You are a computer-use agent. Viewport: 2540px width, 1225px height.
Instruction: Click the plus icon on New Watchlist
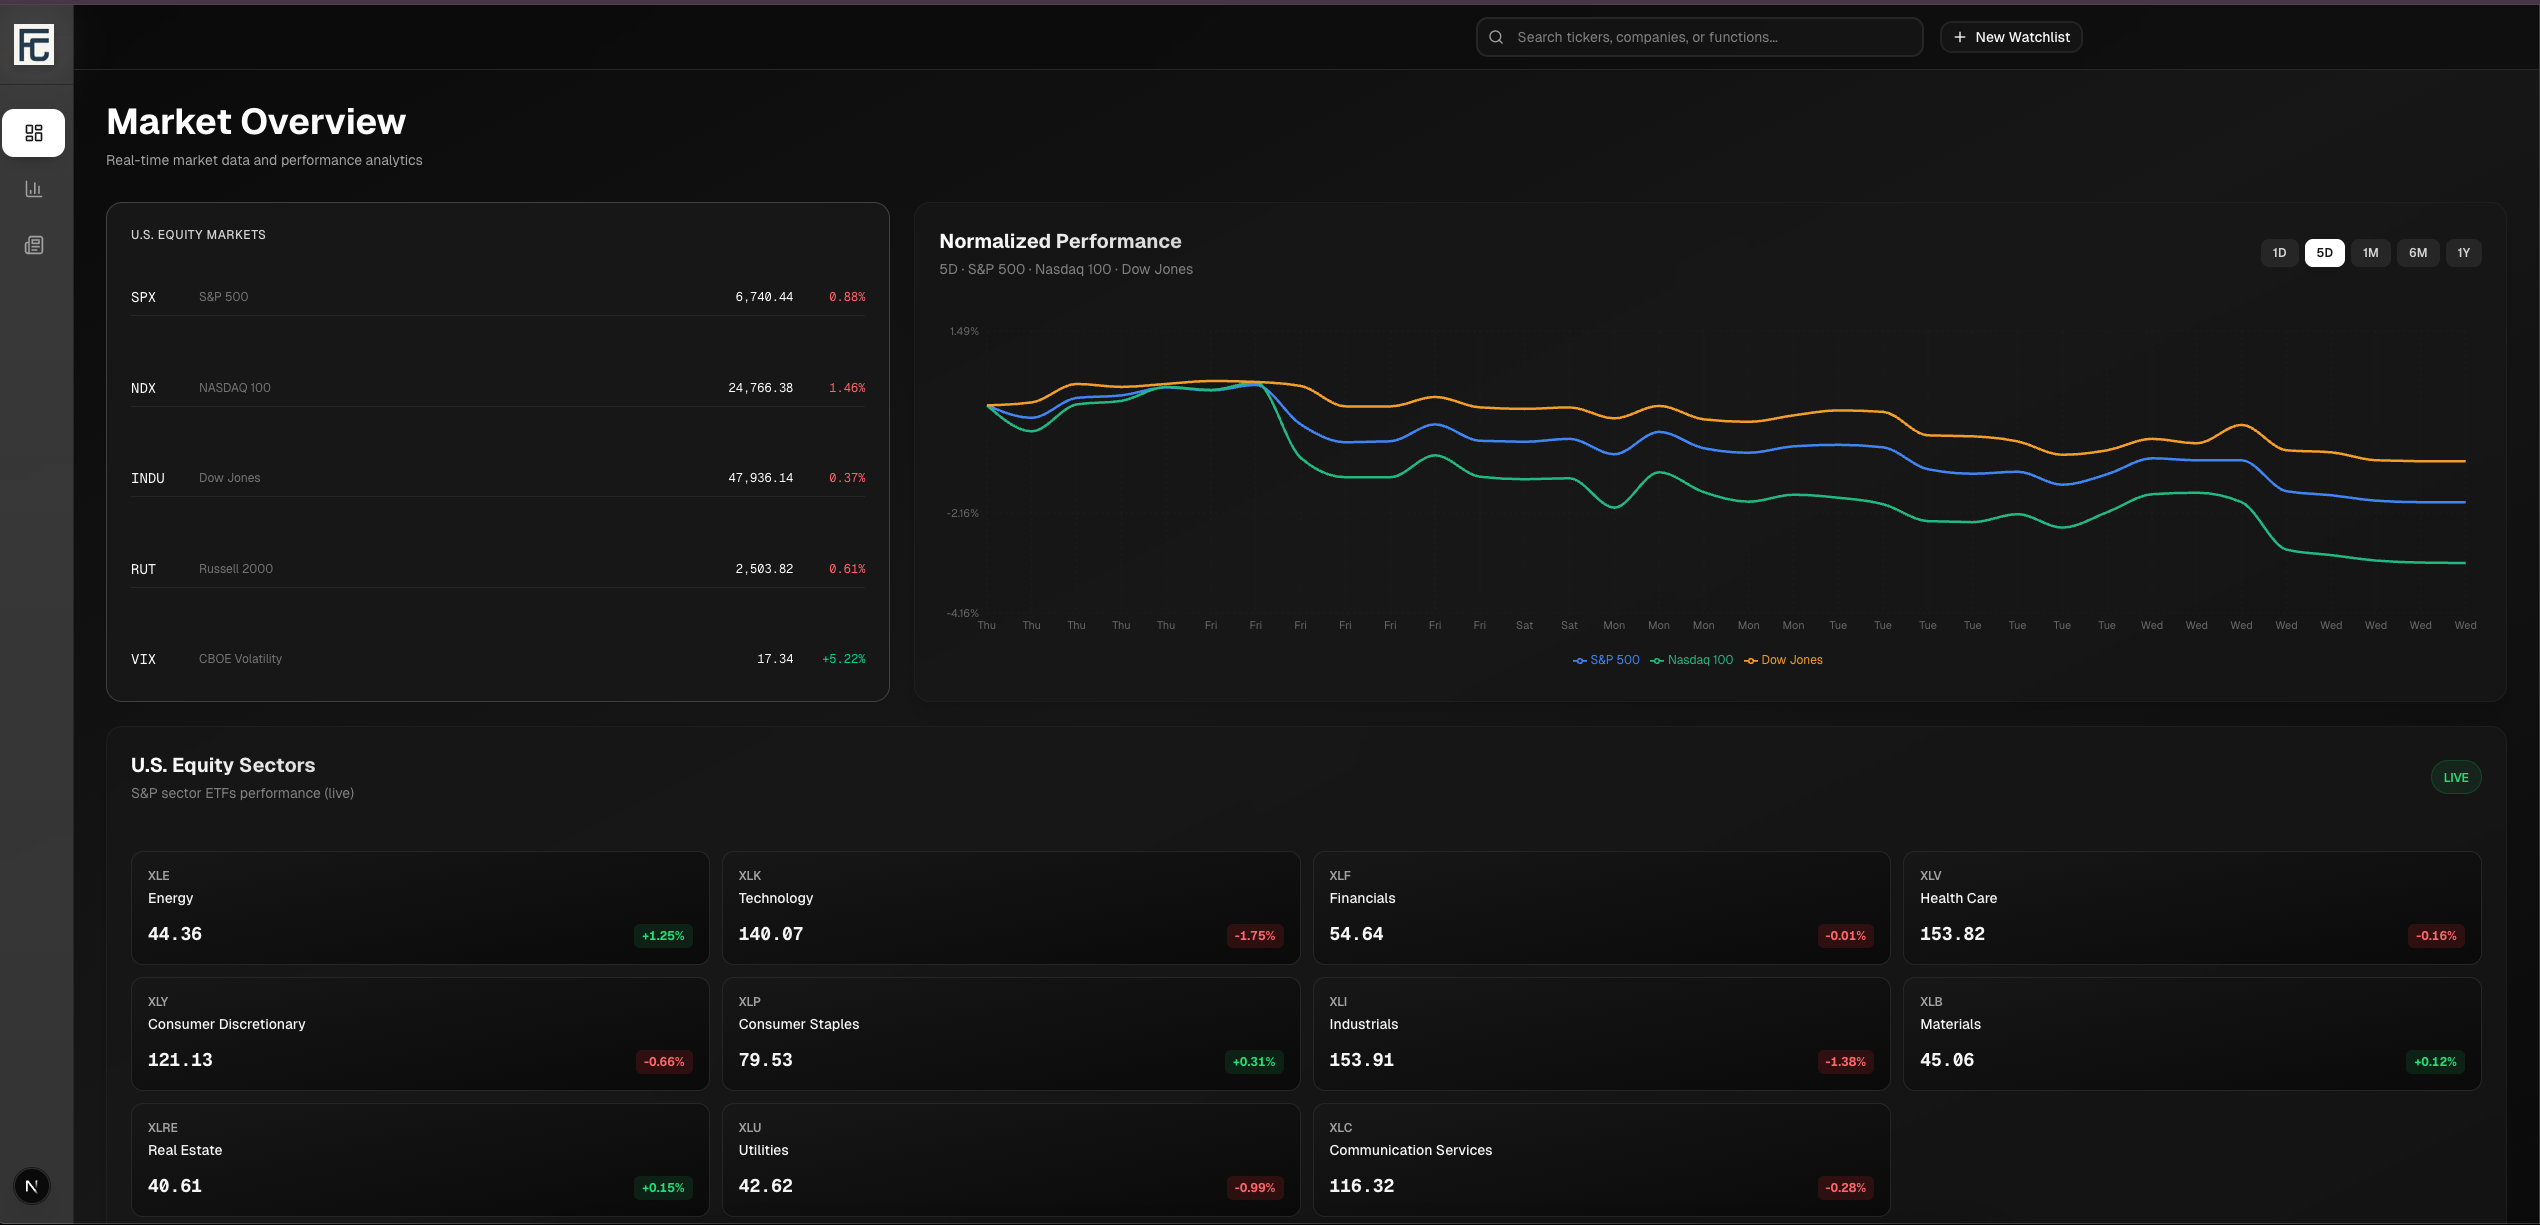coord(1960,37)
